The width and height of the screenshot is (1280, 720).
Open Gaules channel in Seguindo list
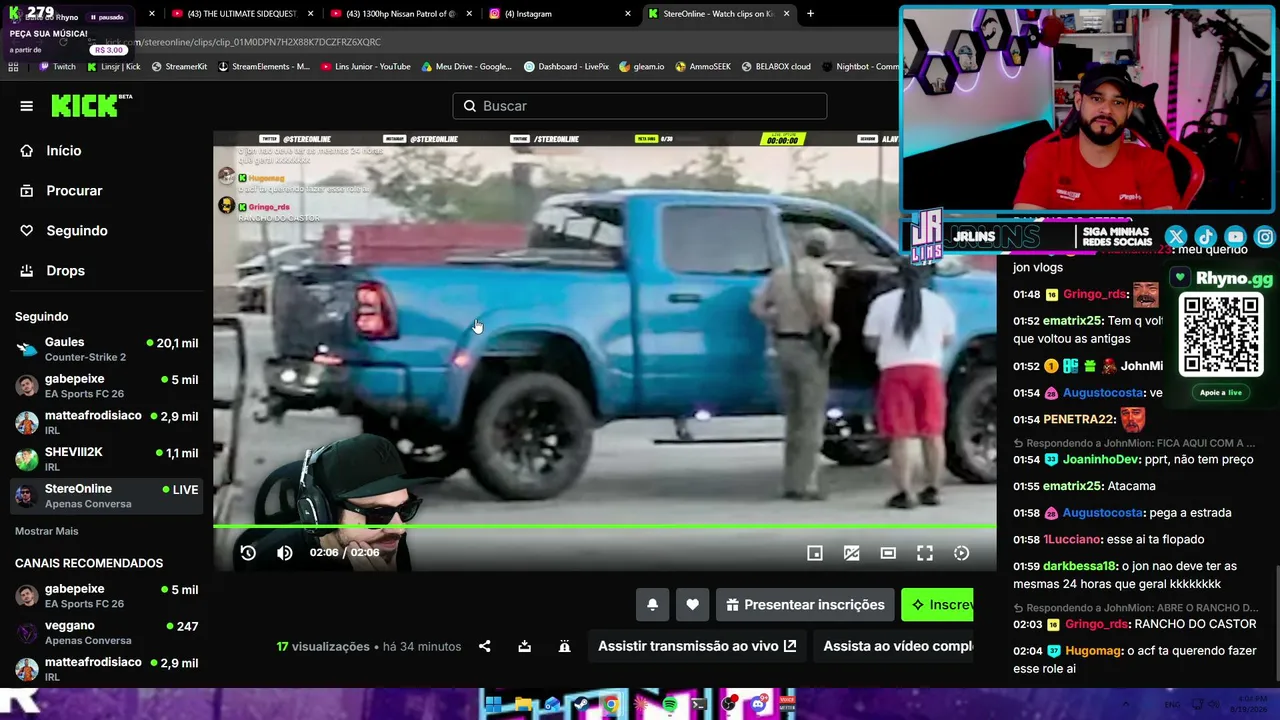[x=106, y=349]
